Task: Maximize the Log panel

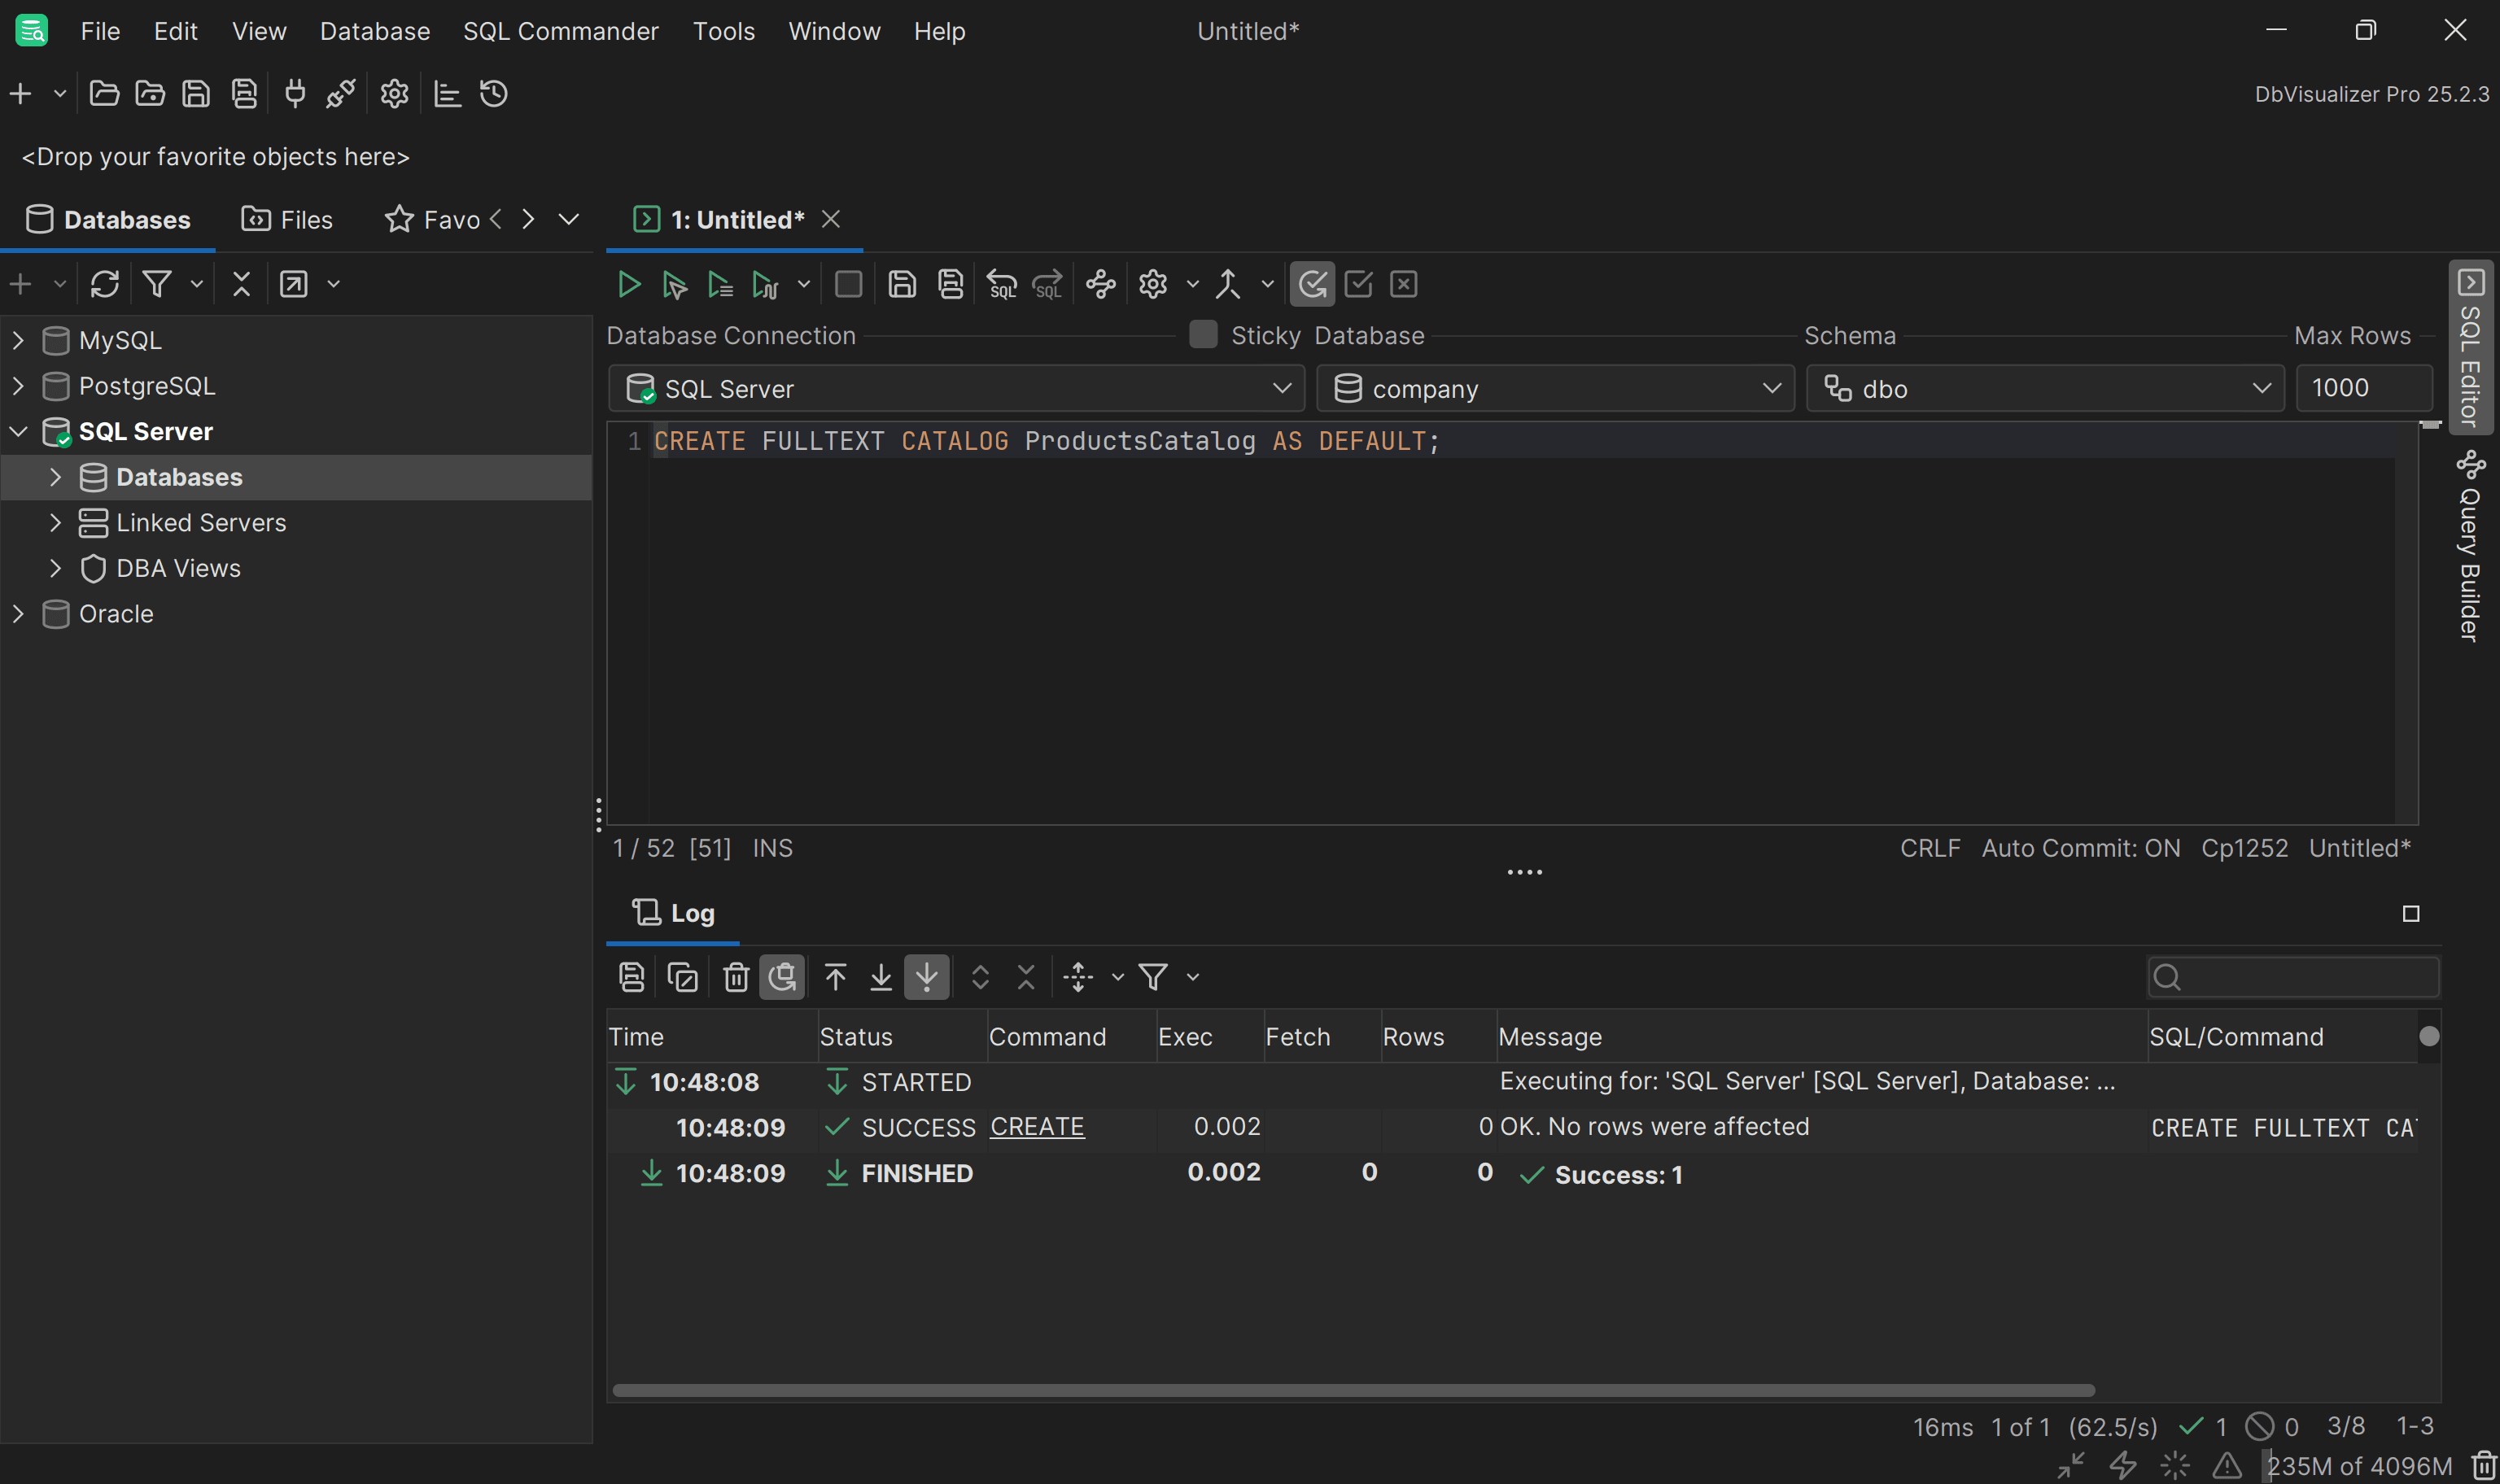Action: [2411, 914]
